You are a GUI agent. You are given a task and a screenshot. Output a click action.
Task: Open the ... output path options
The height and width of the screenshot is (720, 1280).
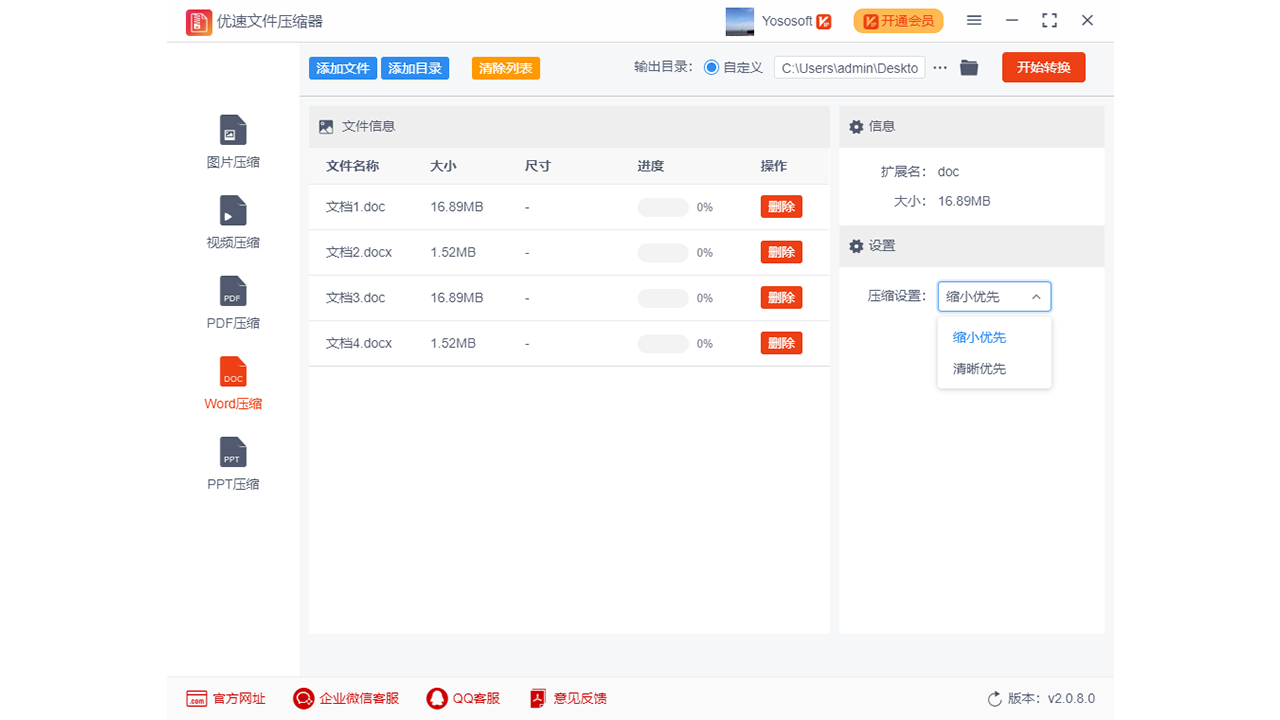click(x=939, y=67)
